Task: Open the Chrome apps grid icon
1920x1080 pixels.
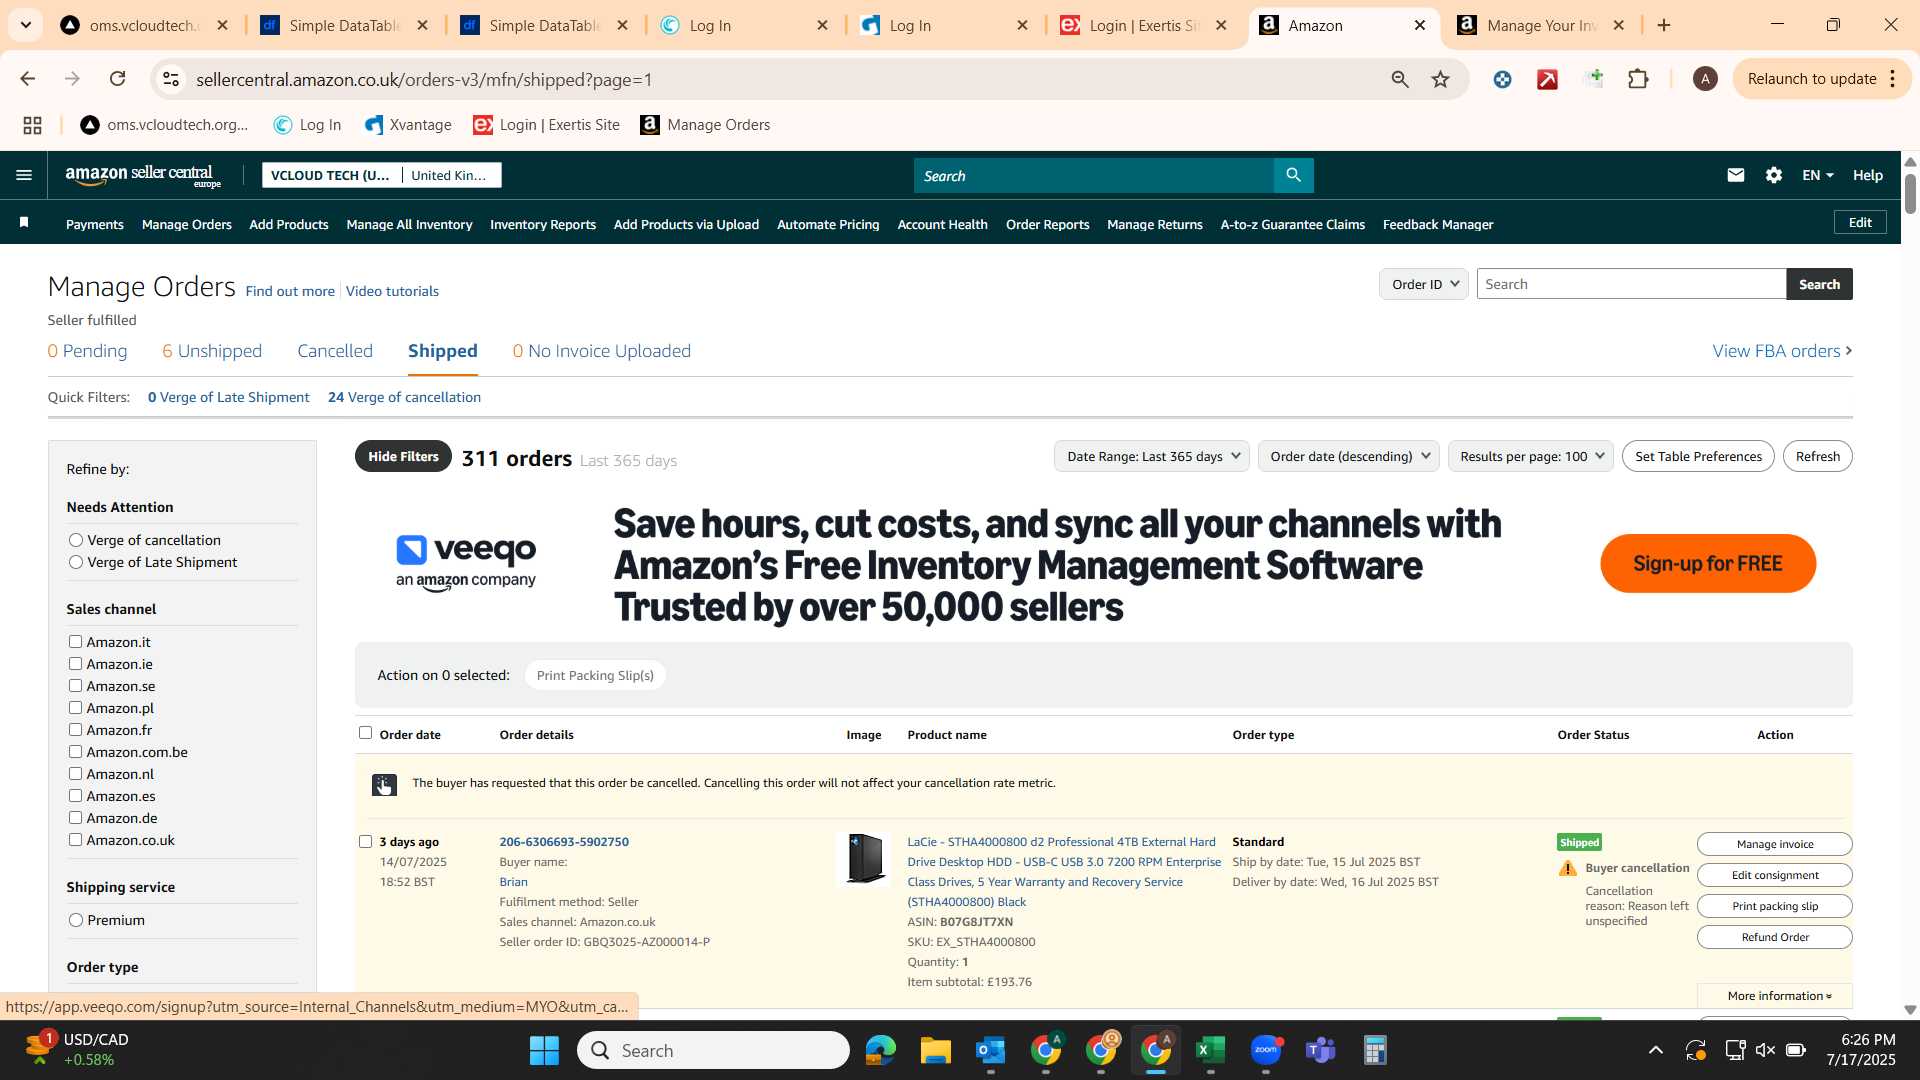Action: pos(32,125)
